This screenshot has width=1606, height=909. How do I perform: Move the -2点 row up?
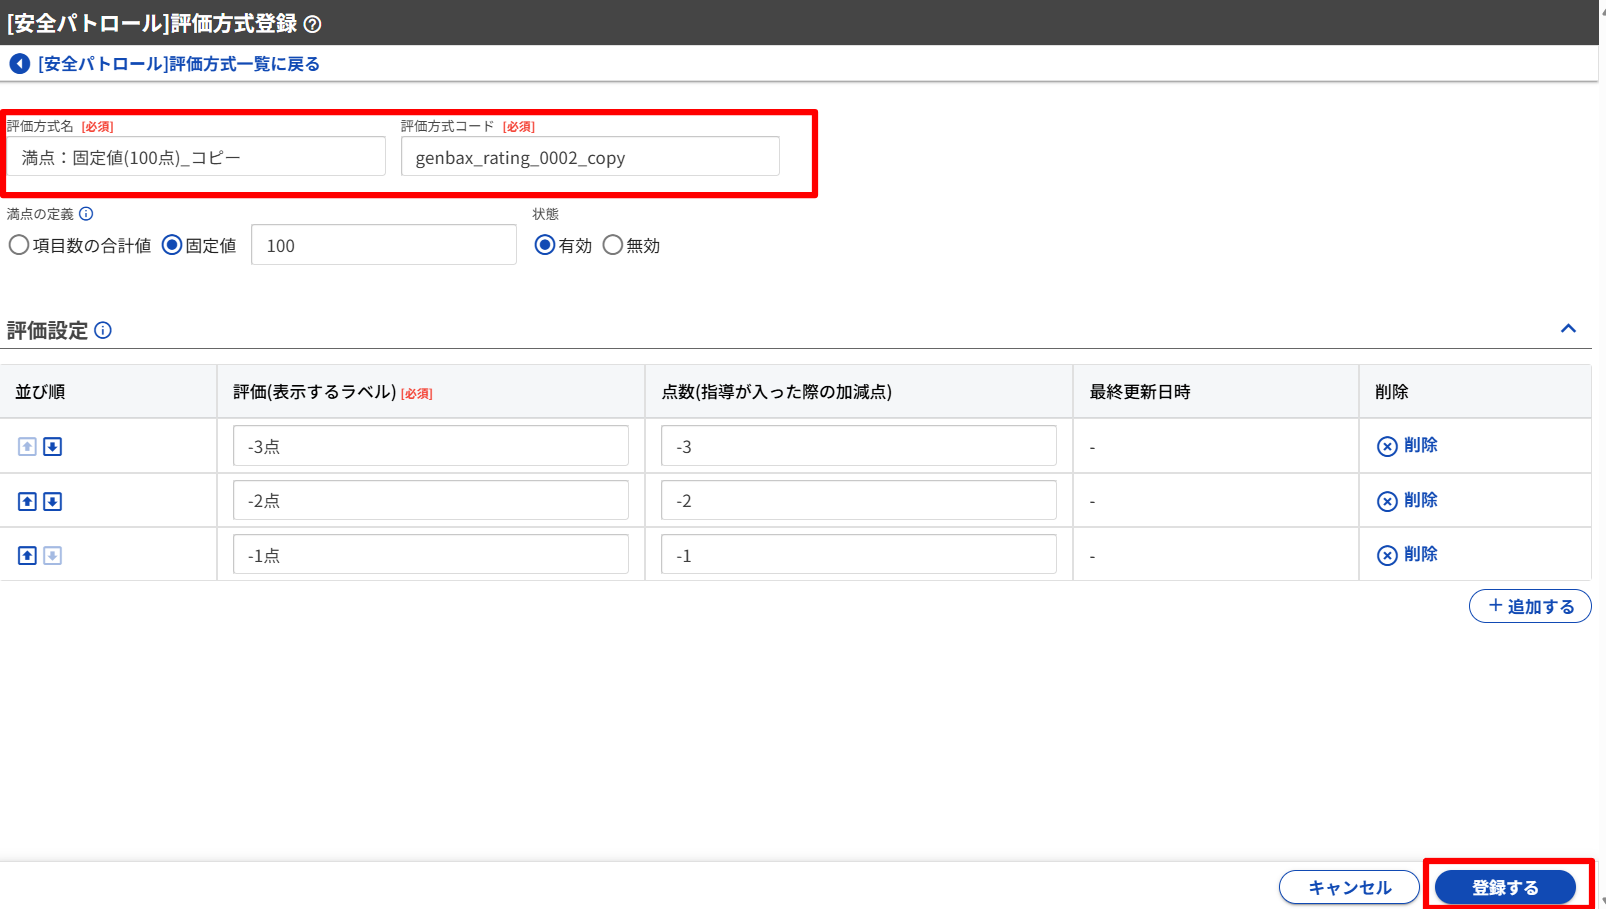click(27, 501)
